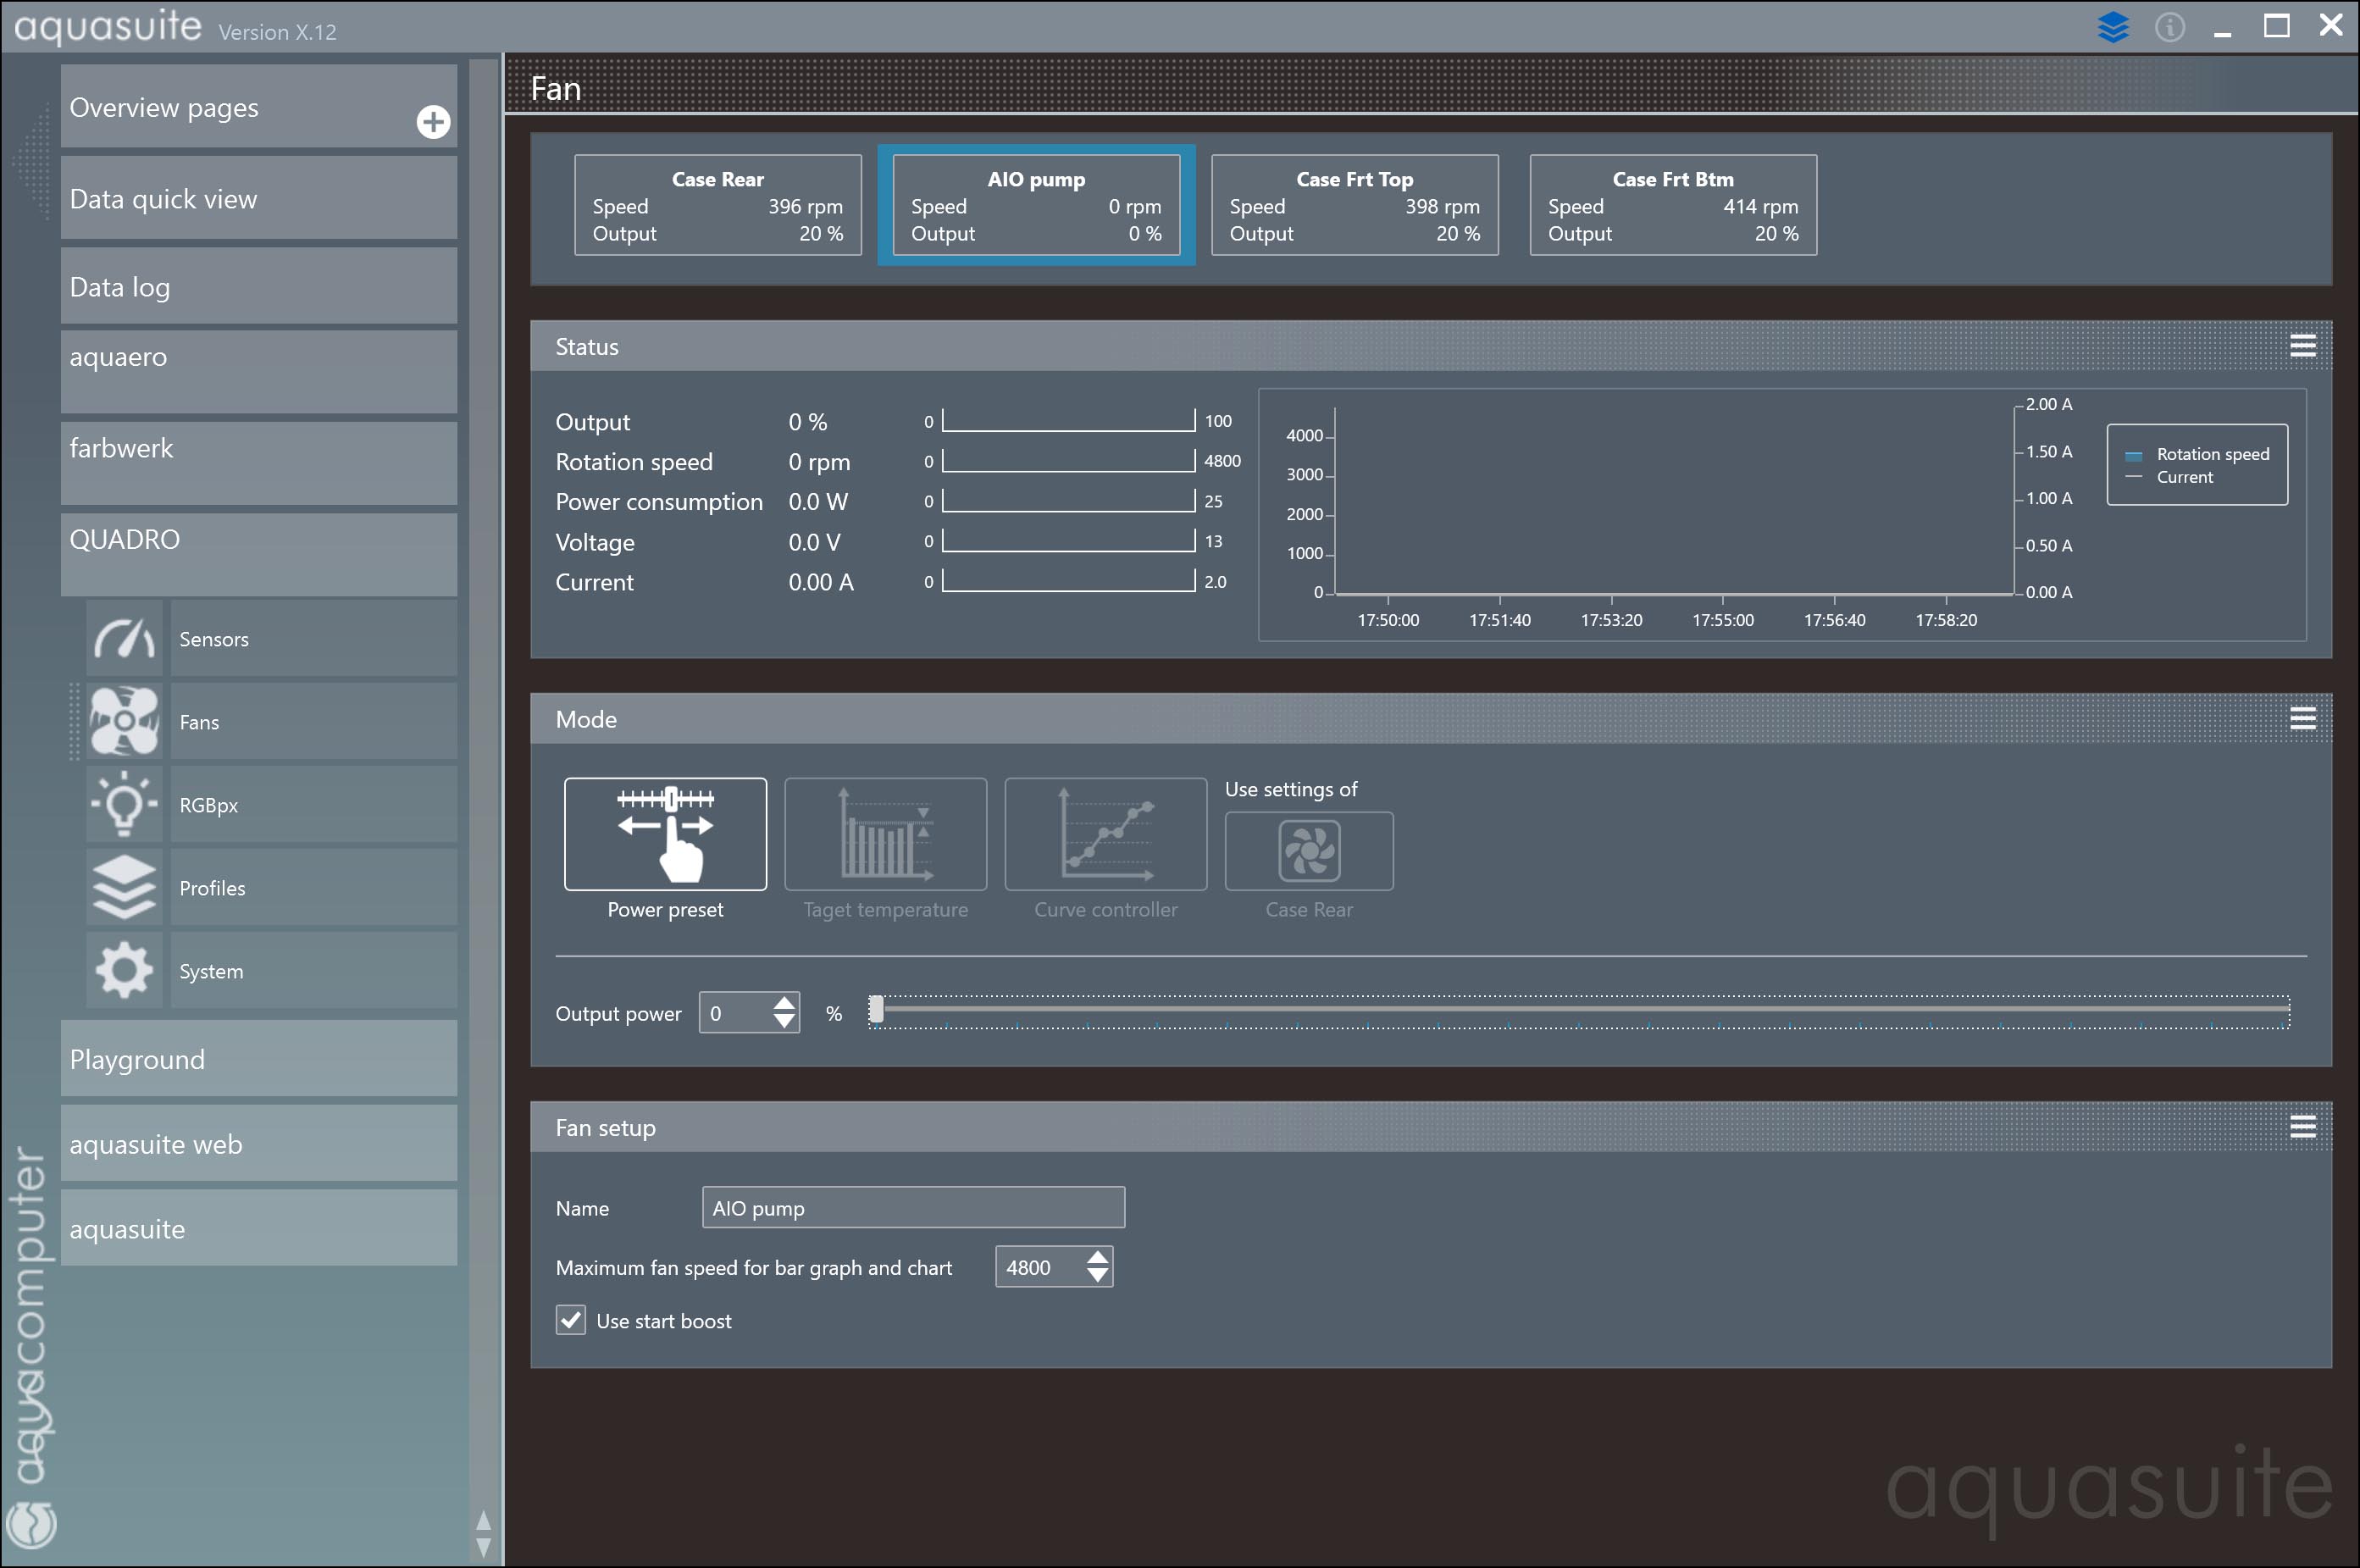
Task: Open the info icon in title bar
Action: tap(2169, 27)
